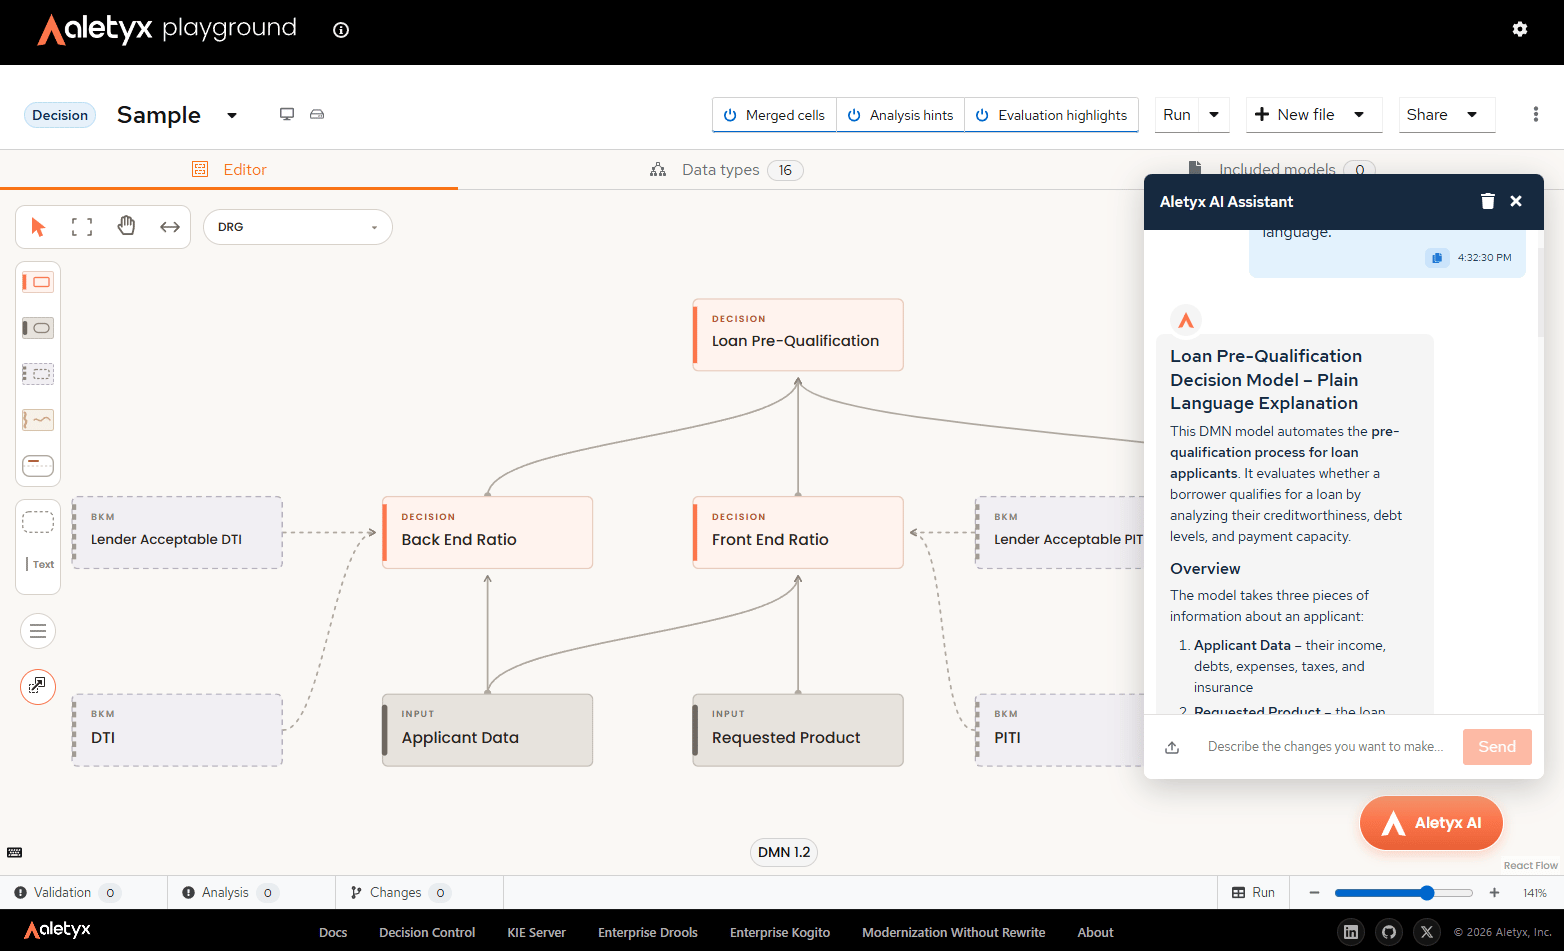
Task: Activate the marquee selection tool
Action: pos(82,227)
